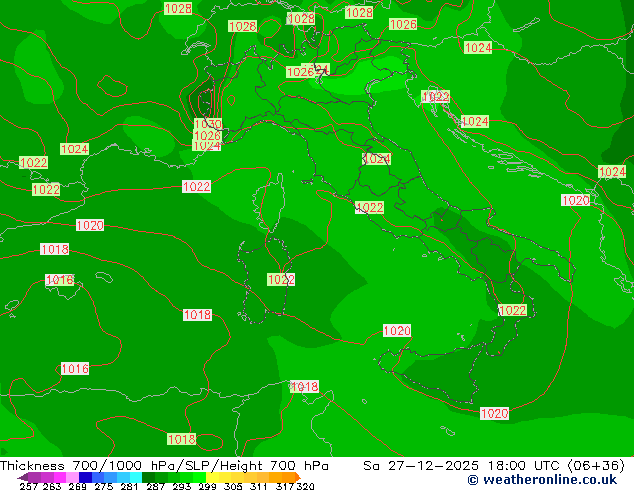The height and width of the screenshot is (490, 634).
Task: Pick the first yellow legend swatch
Action: click(x=212, y=477)
